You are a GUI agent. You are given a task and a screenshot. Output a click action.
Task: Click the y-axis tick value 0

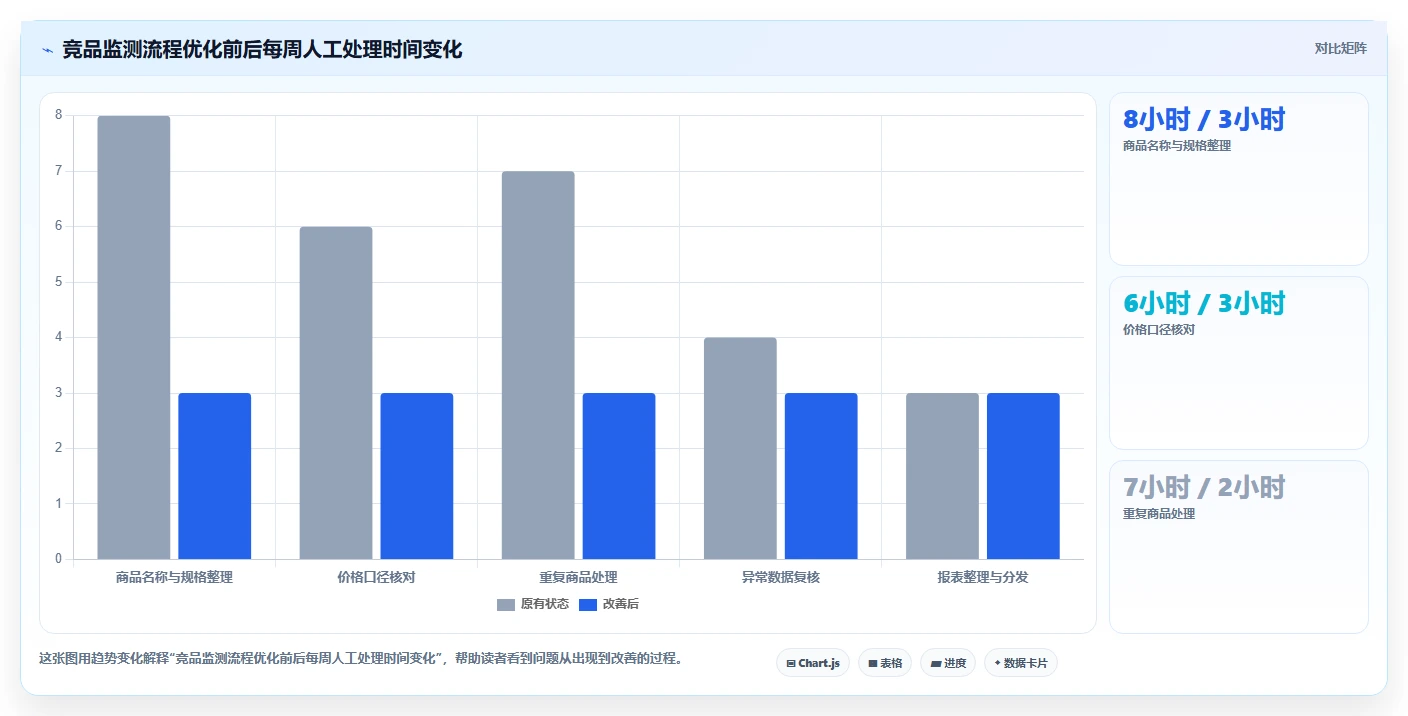[59, 559]
